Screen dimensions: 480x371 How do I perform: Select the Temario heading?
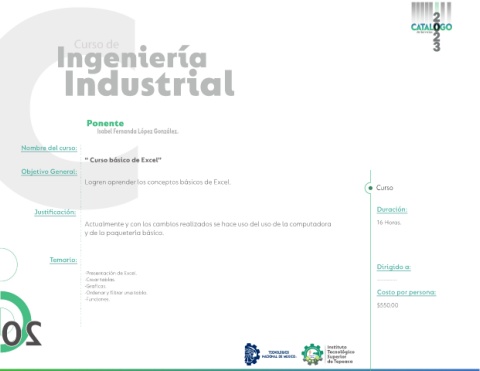[63, 260]
